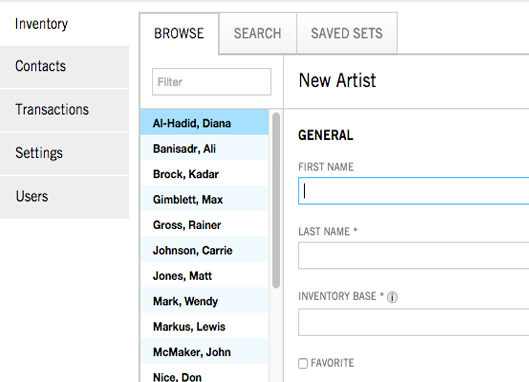Open the Users section
The height and width of the screenshot is (382, 529).
point(64,197)
